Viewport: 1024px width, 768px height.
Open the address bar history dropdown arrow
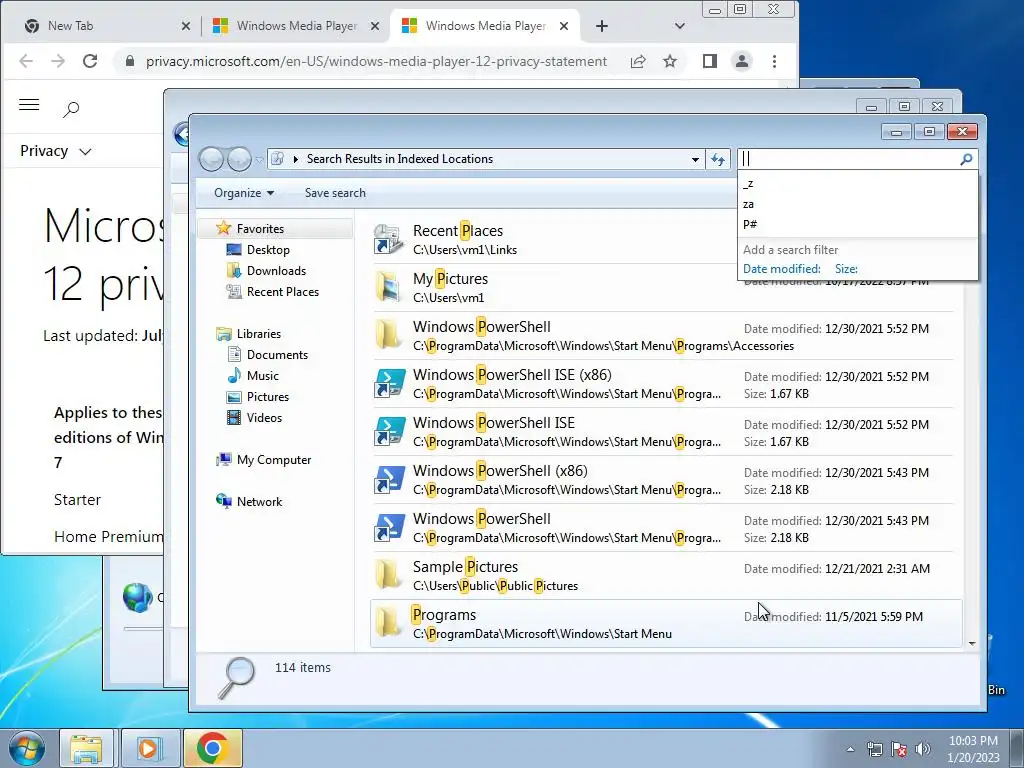695,159
